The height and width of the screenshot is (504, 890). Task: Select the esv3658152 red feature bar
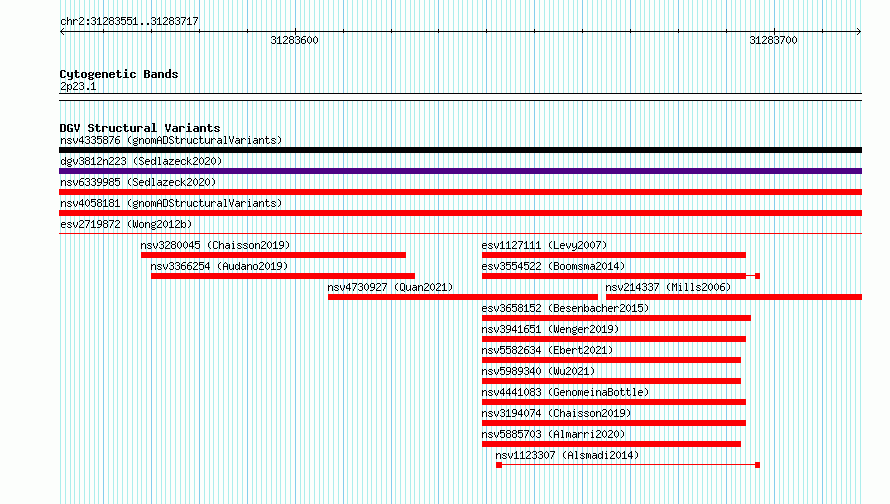click(x=616, y=318)
